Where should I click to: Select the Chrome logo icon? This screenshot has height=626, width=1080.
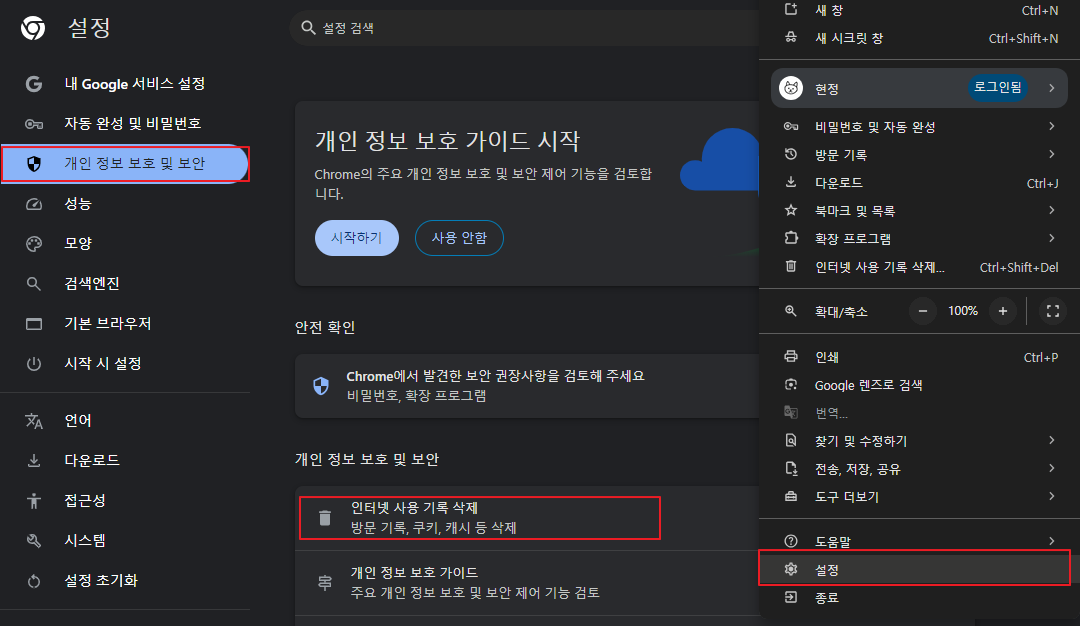point(31,28)
